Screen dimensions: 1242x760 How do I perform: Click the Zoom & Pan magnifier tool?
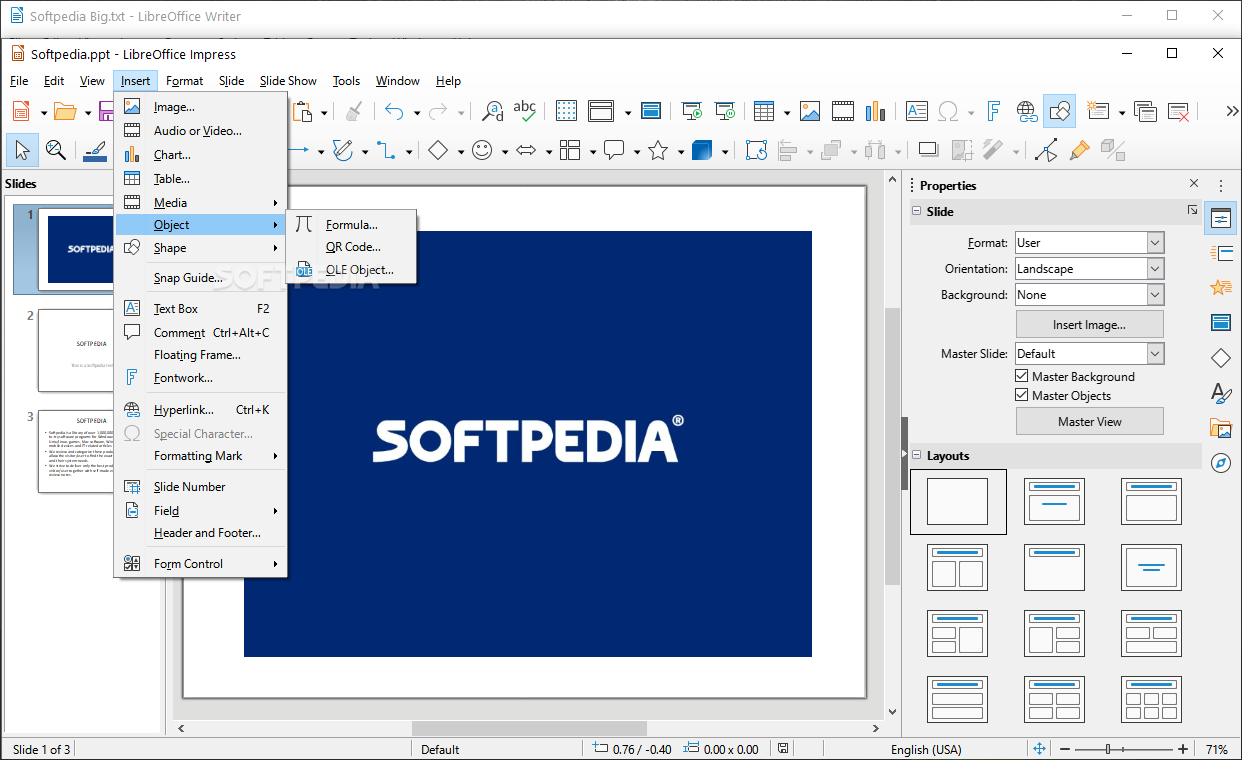pos(56,150)
